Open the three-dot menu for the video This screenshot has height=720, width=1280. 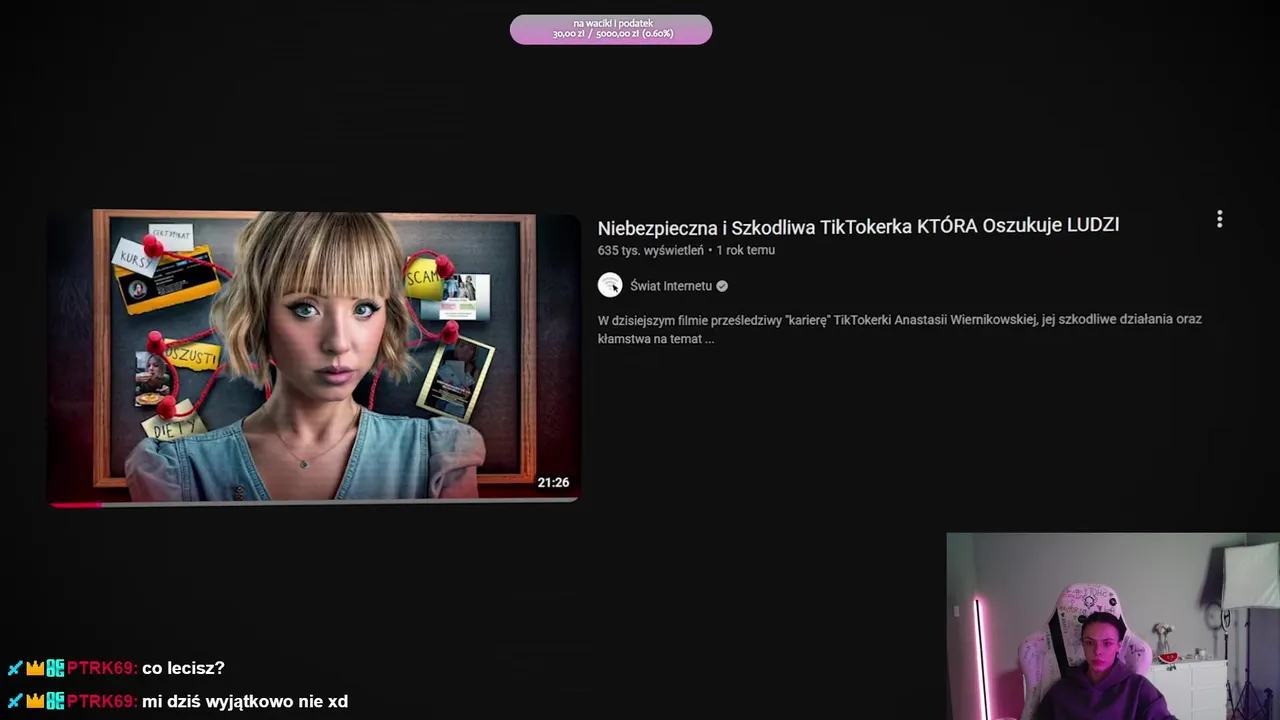click(1219, 220)
